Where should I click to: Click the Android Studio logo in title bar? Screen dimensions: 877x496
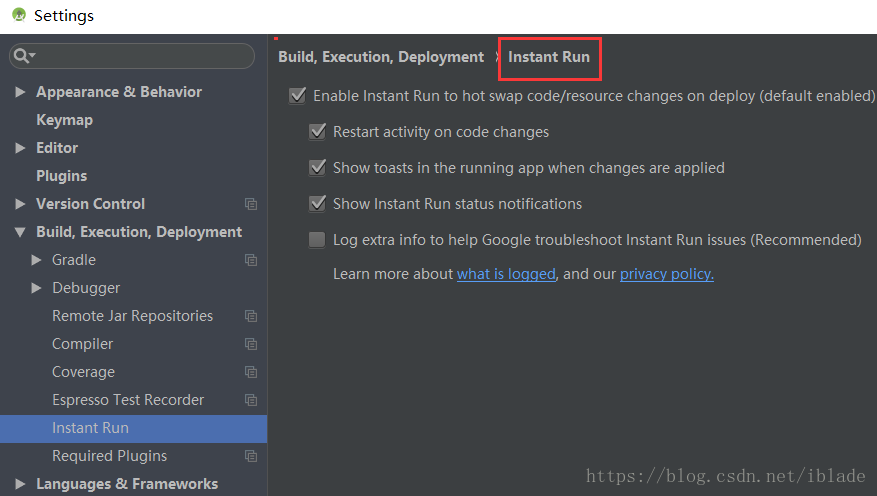point(19,15)
